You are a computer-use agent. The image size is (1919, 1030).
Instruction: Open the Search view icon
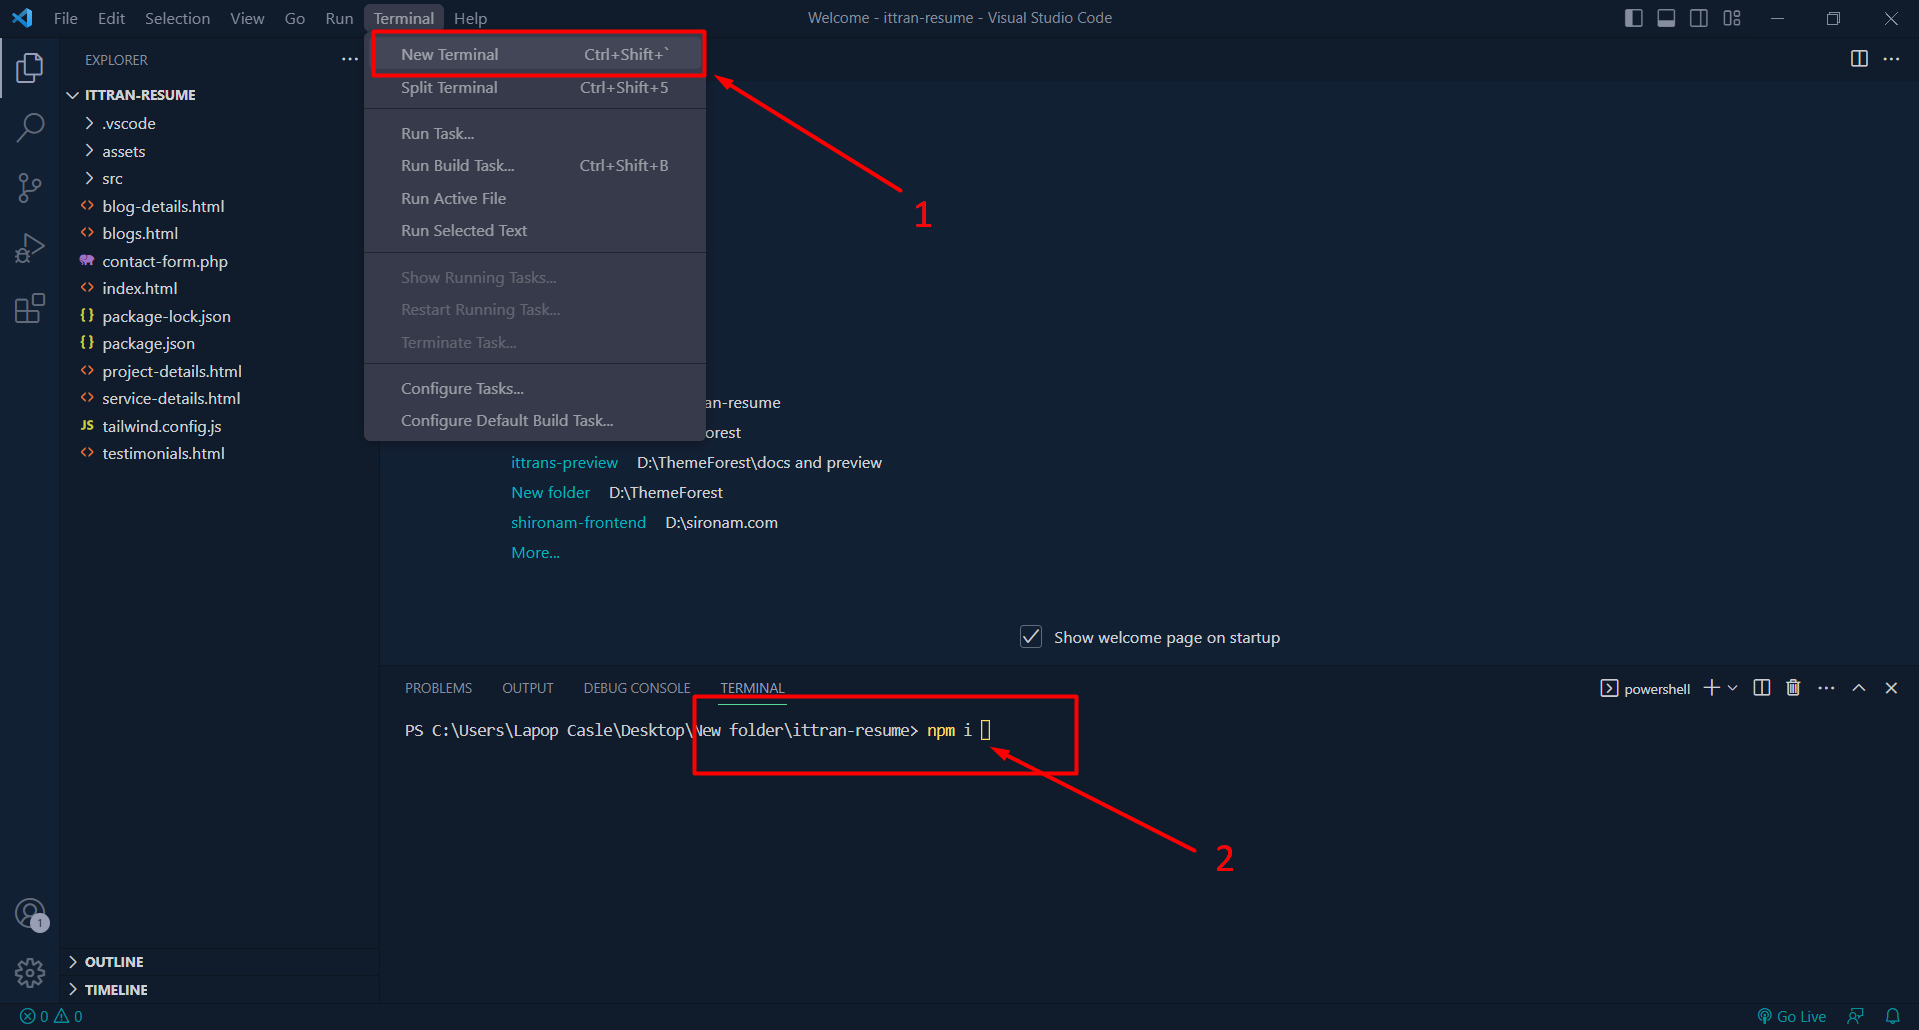(30, 128)
